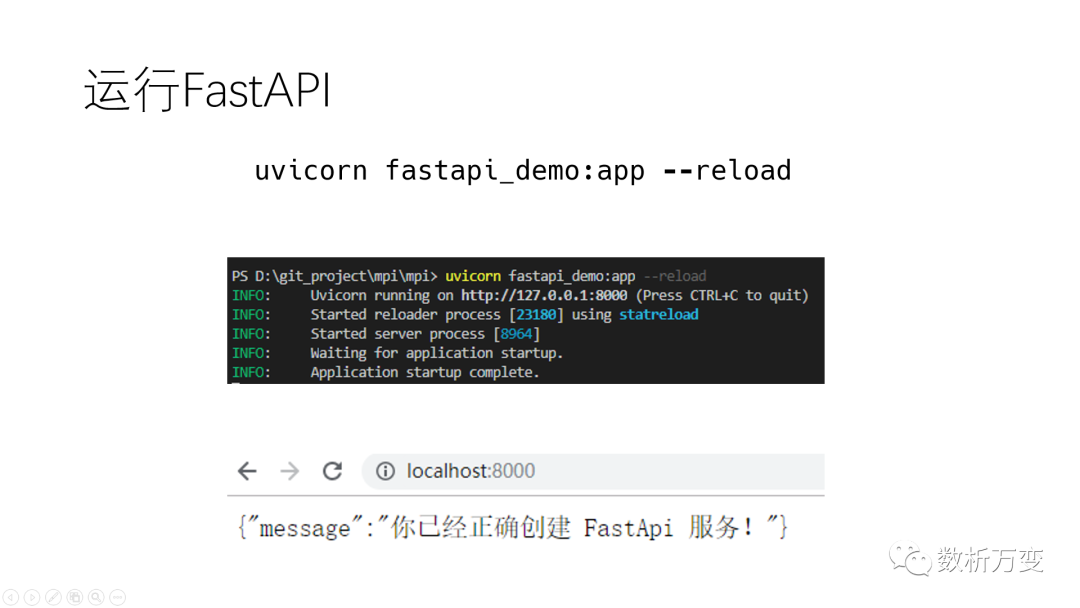This screenshot has height=608, width=1080.
Task: Click the blue reloader process ID 23180
Action: click(537, 314)
